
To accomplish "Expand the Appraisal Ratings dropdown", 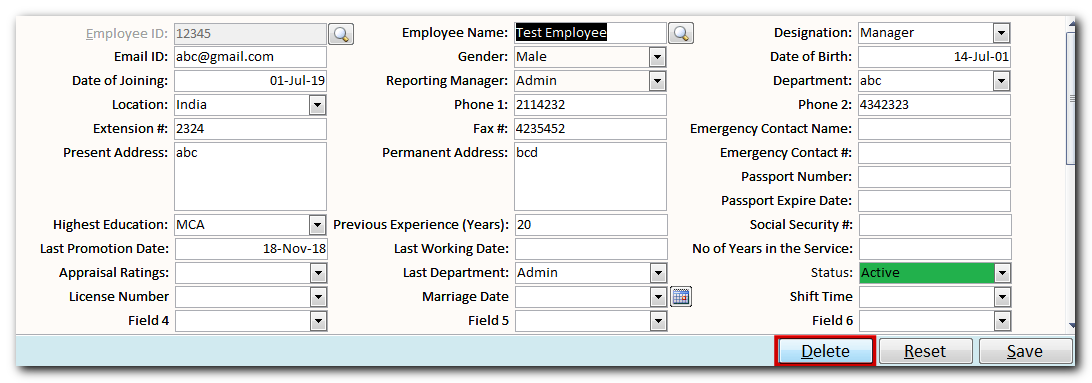I will click(x=318, y=273).
